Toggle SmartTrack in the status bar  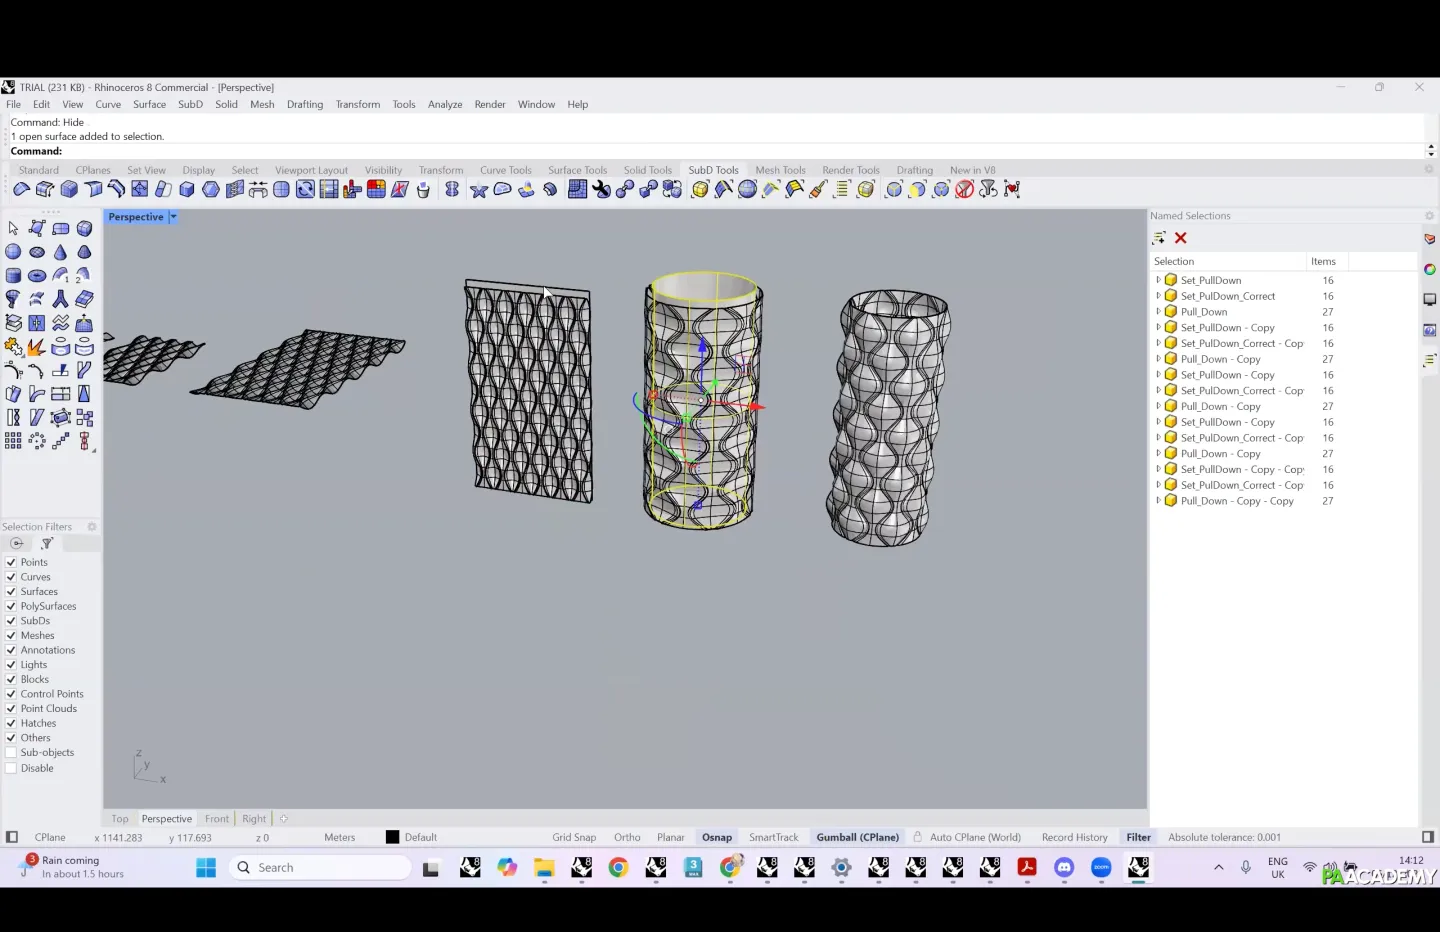click(x=773, y=838)
